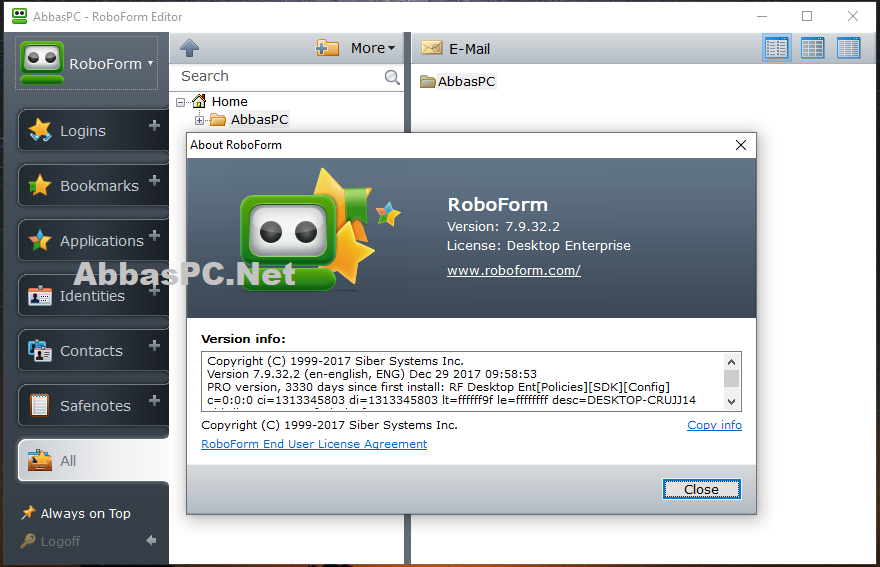880x567 pixels.
Task: Add a new Application with plus icon
Action: tap(155, 235)
